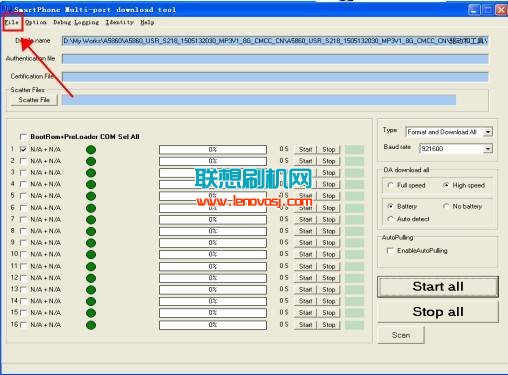
Task: Check port 13 checkbox
Action: point(23,290)
